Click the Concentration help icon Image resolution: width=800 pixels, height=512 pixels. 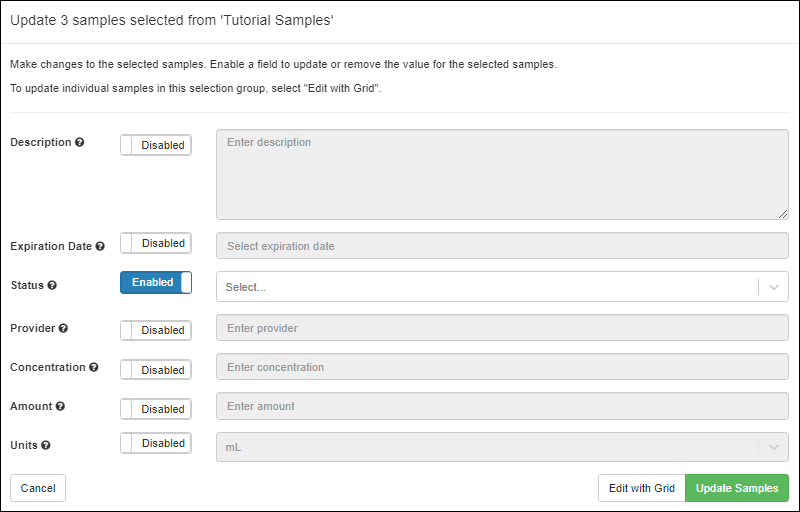[94, 367]
